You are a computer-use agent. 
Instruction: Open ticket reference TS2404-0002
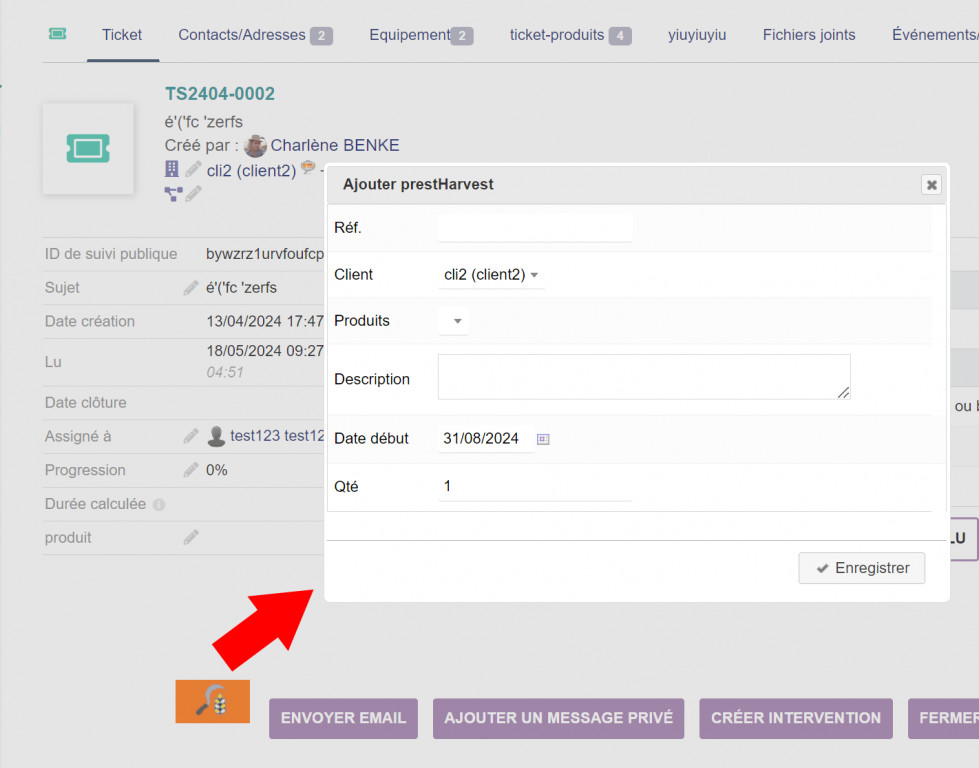[x=220, y=94]
